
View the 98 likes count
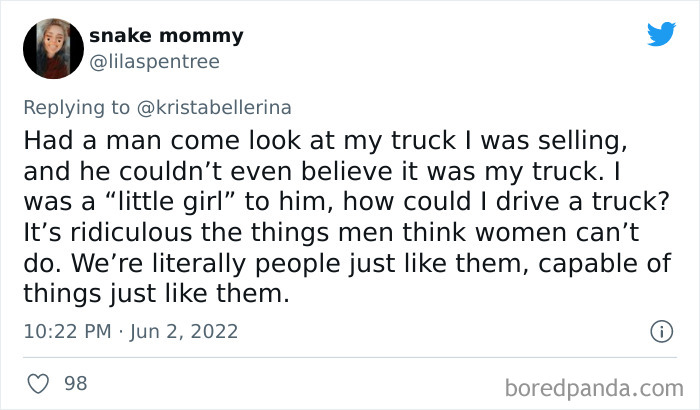pos(75,383)
